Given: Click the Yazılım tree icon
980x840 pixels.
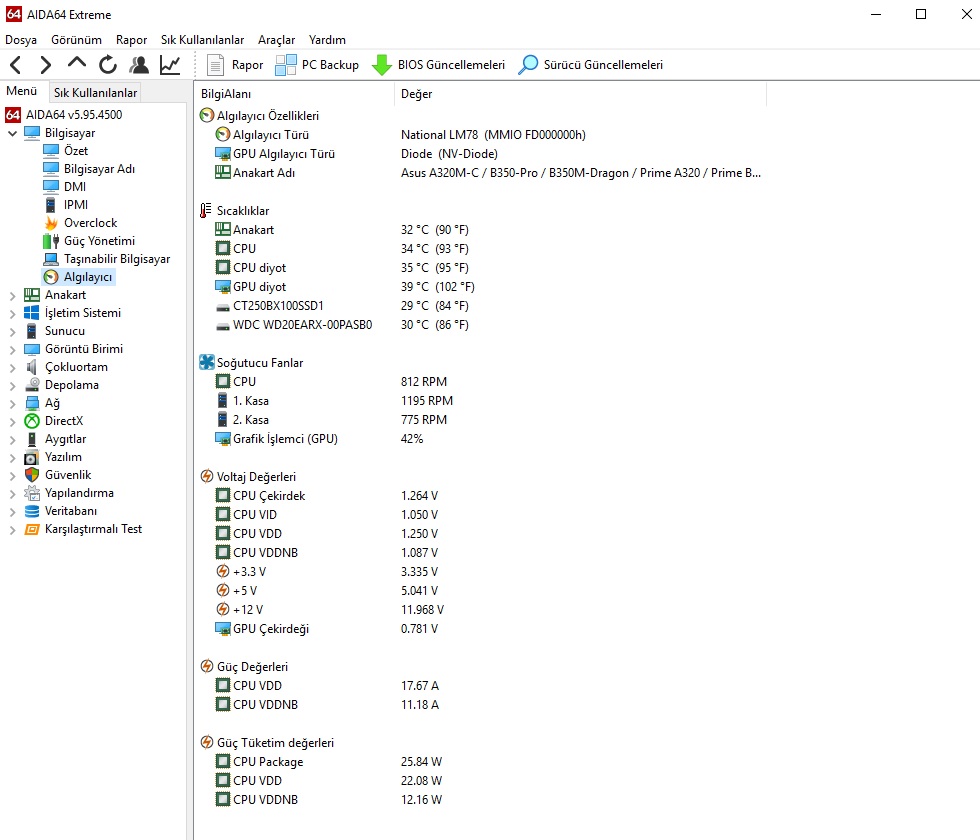Looking at the screenshot, I should coord(32,458).
